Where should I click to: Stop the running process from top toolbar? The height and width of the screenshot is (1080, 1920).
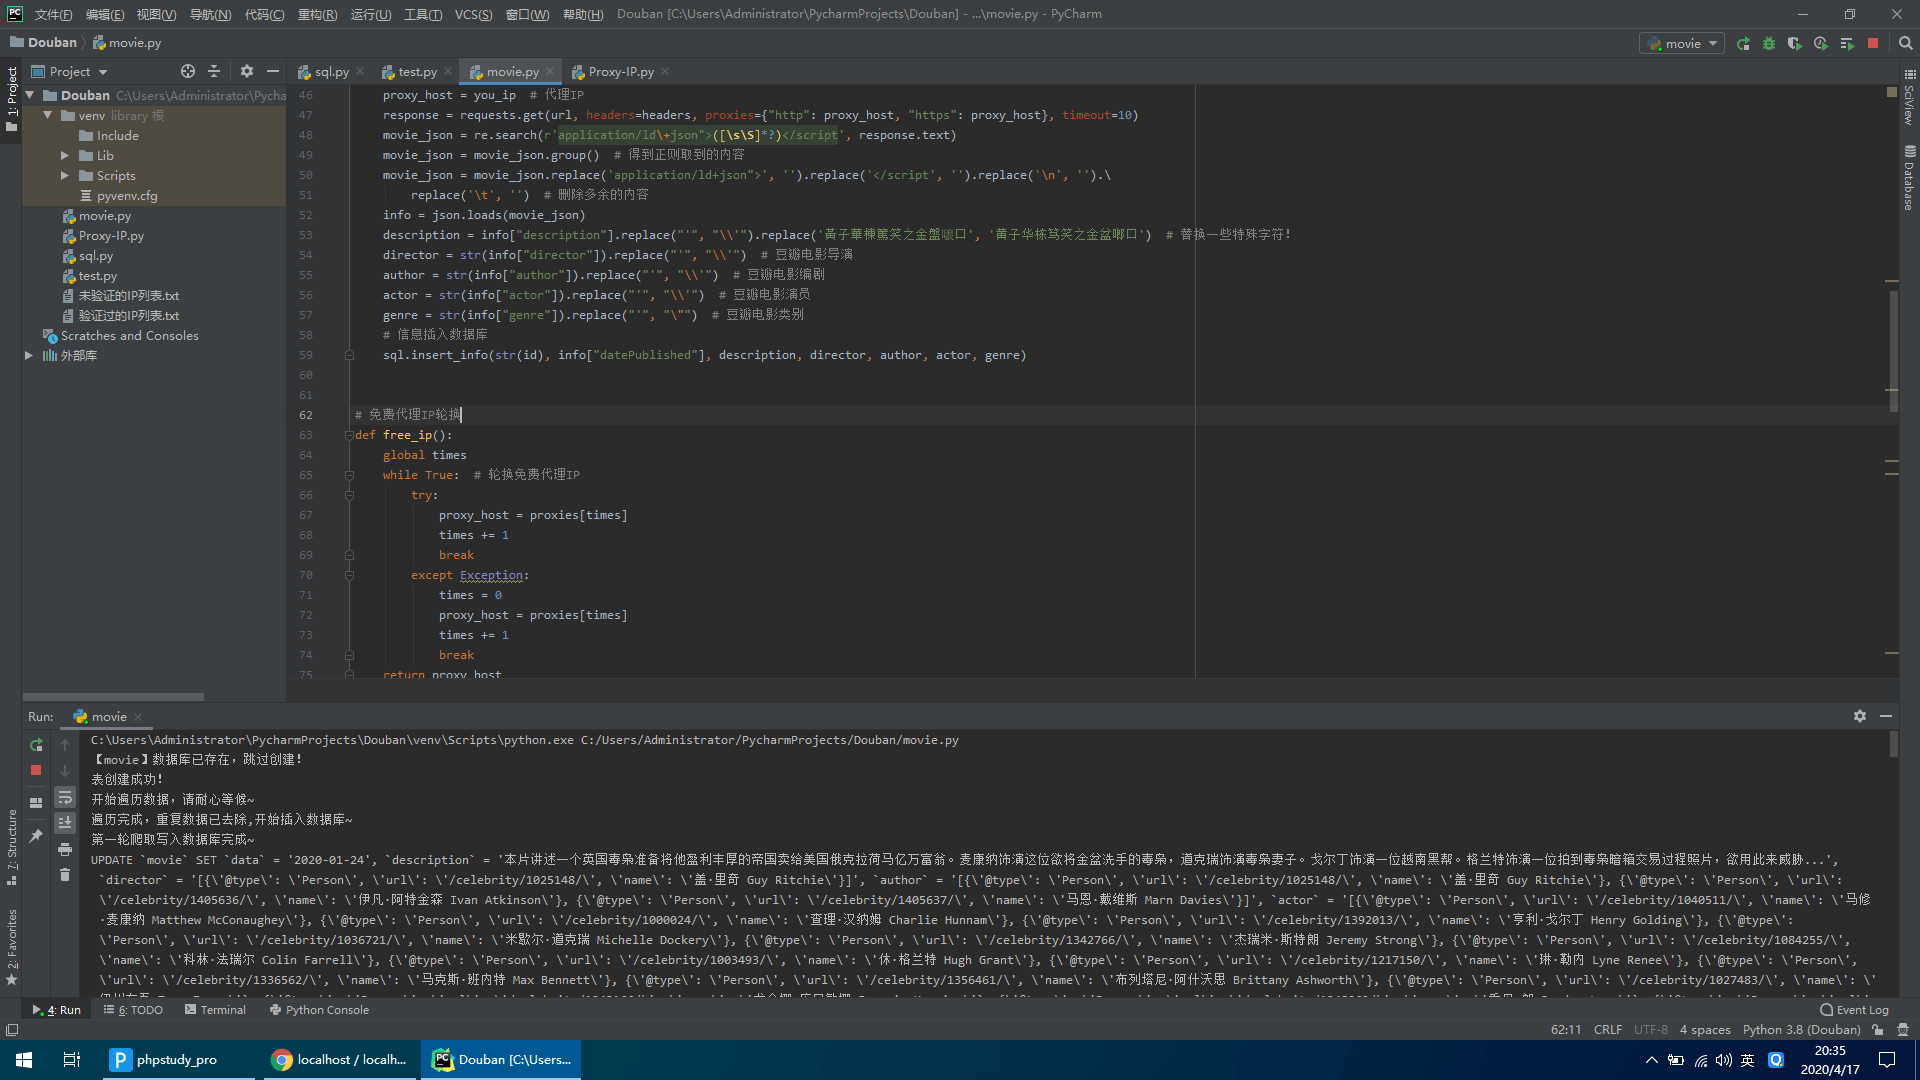point(1873,44)
